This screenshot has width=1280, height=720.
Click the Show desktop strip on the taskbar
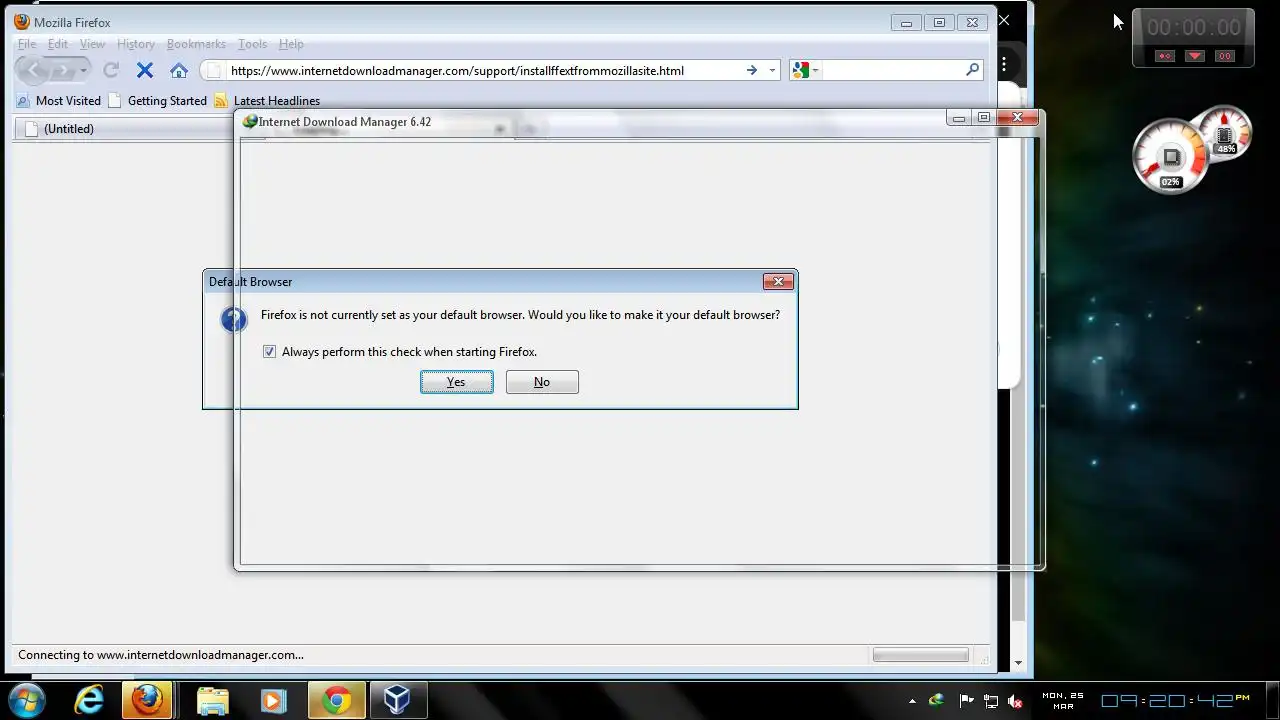pyautogui.click(x=1272, y=700)
